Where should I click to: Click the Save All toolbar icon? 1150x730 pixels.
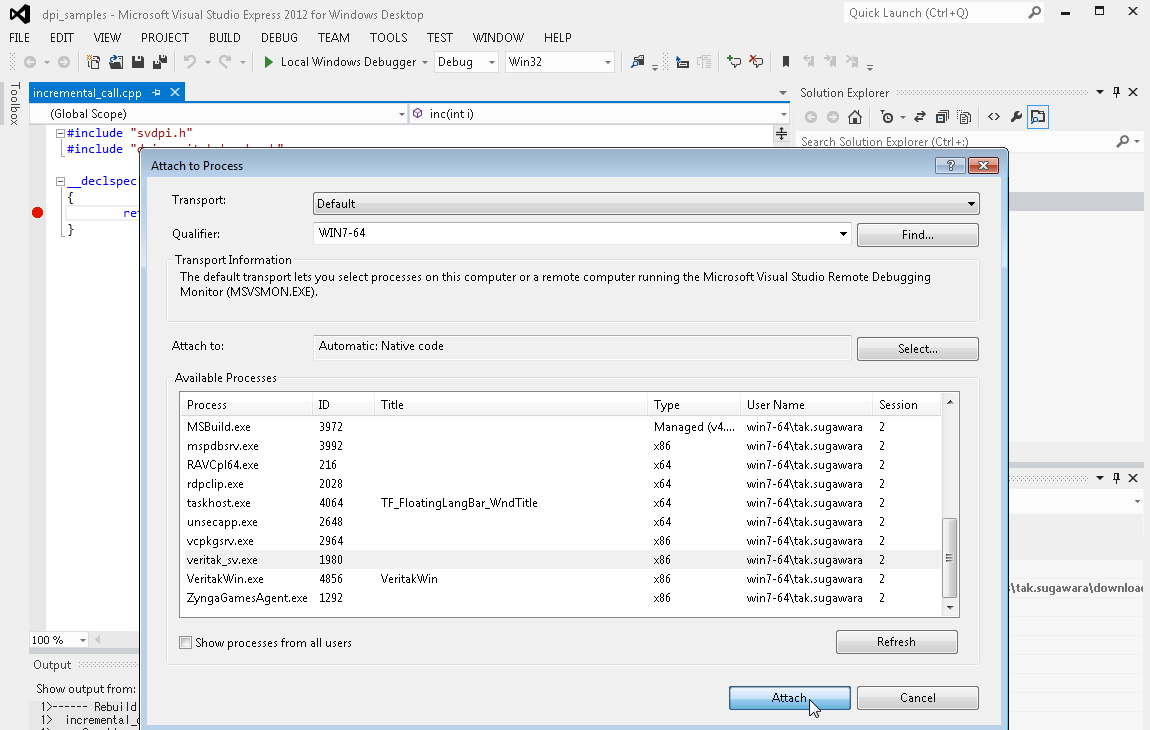[159, 62]
